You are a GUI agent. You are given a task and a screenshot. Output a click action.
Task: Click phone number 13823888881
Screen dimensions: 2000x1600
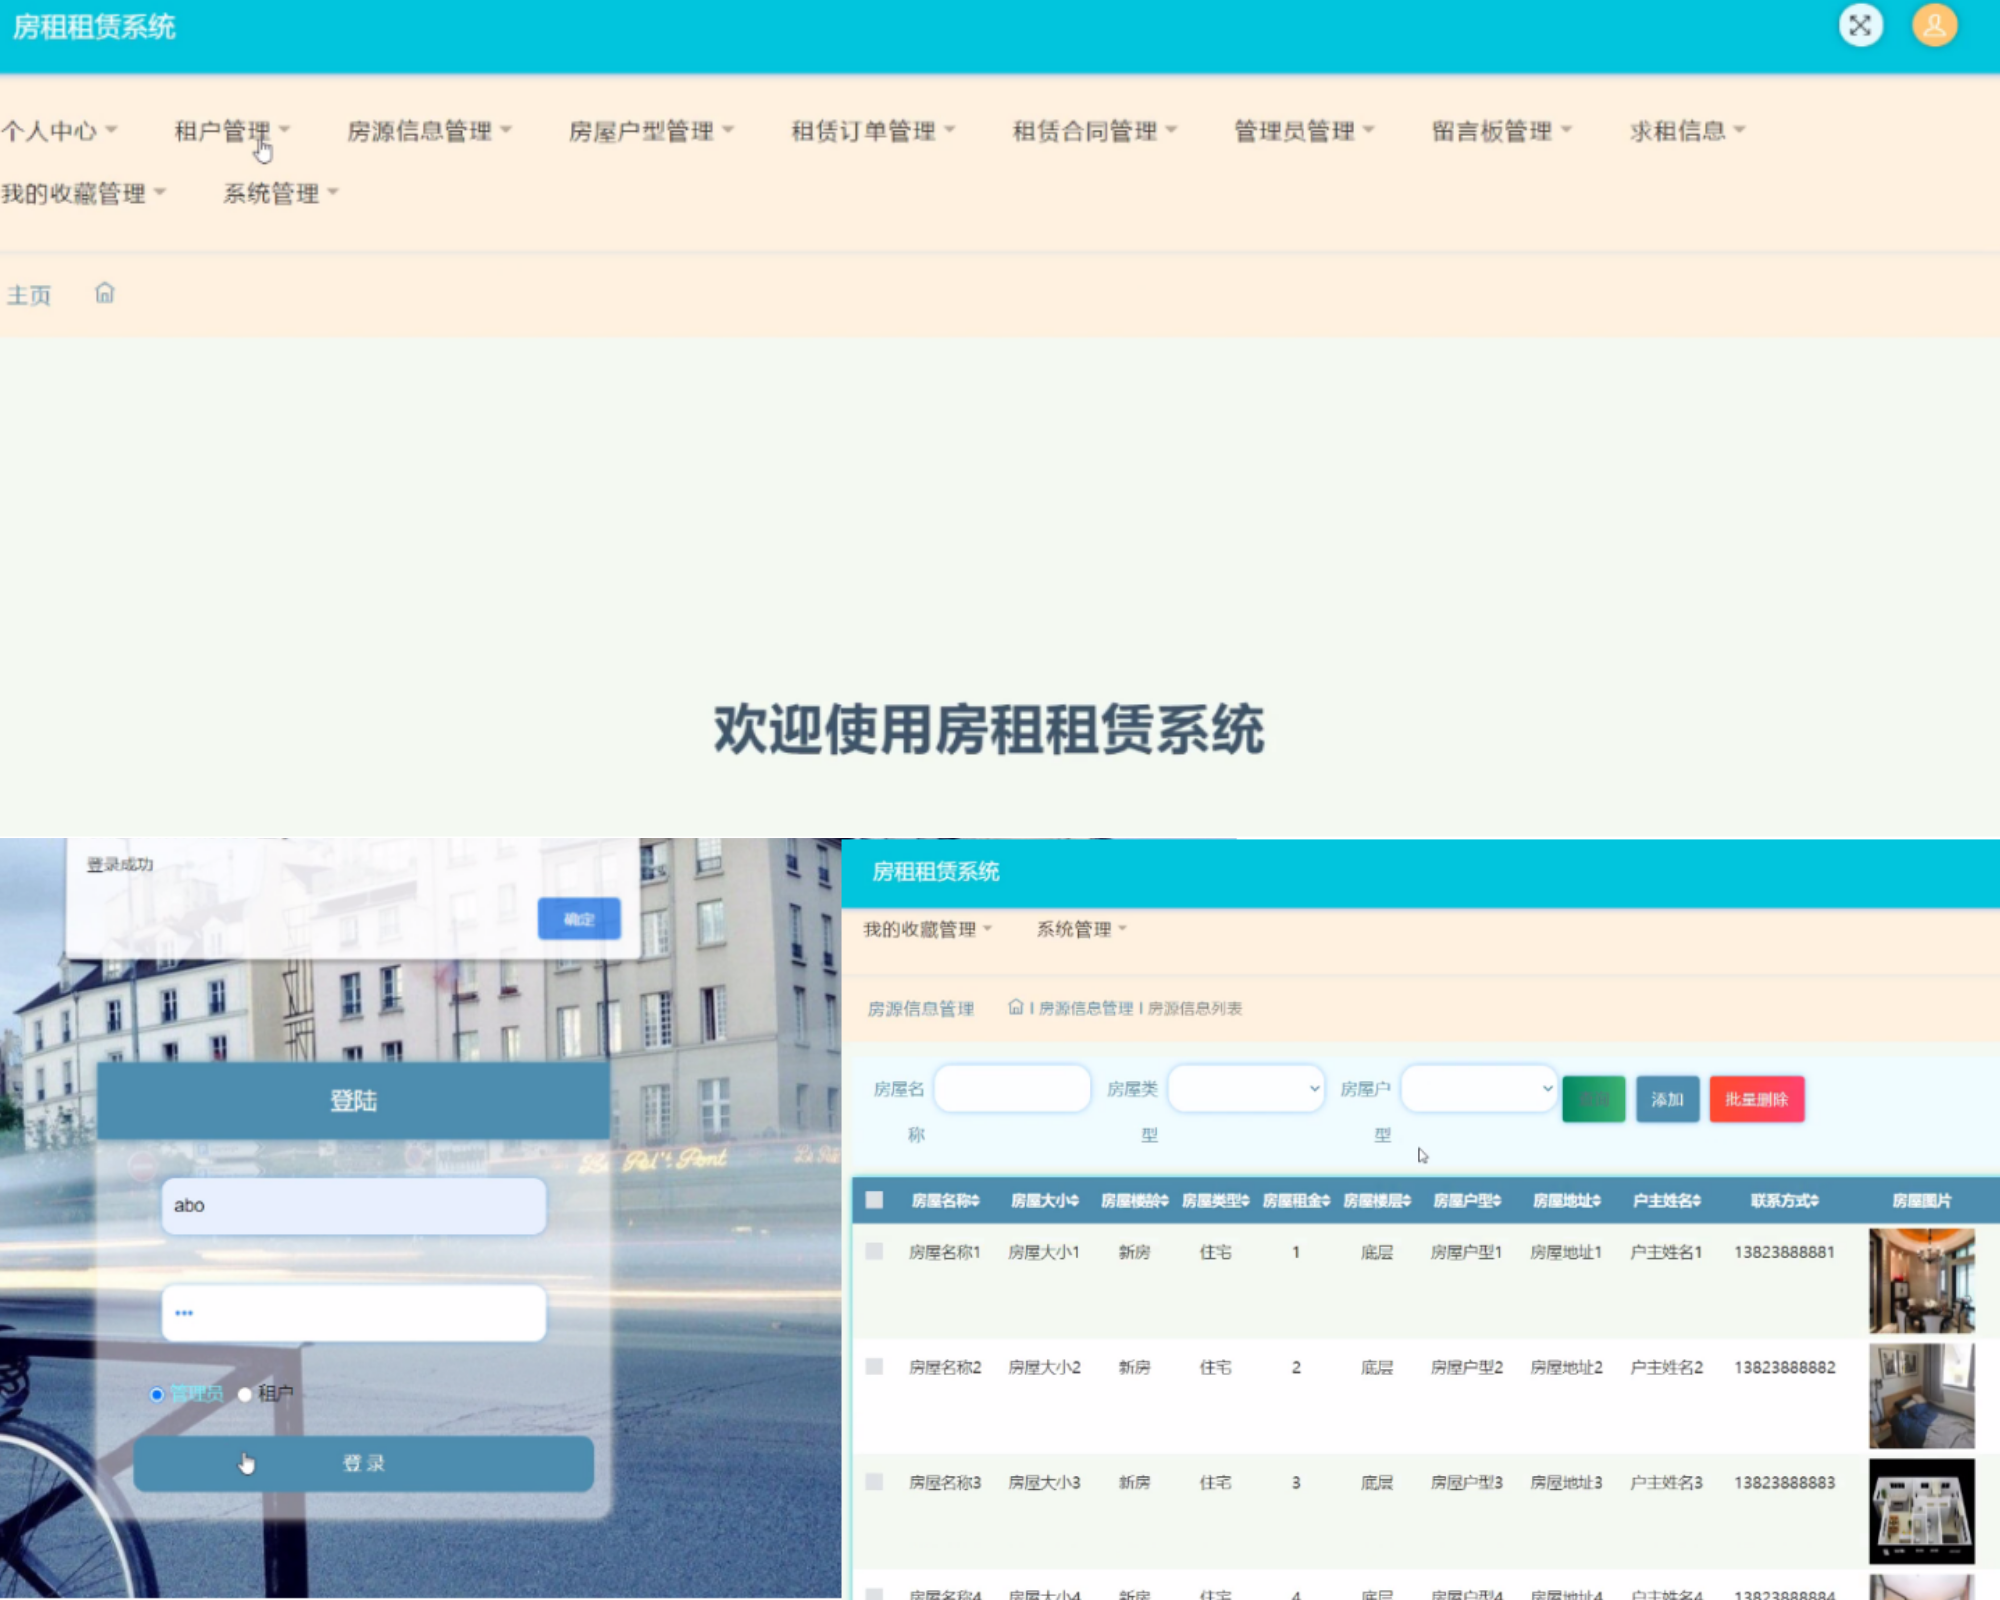[1785, 1252]
